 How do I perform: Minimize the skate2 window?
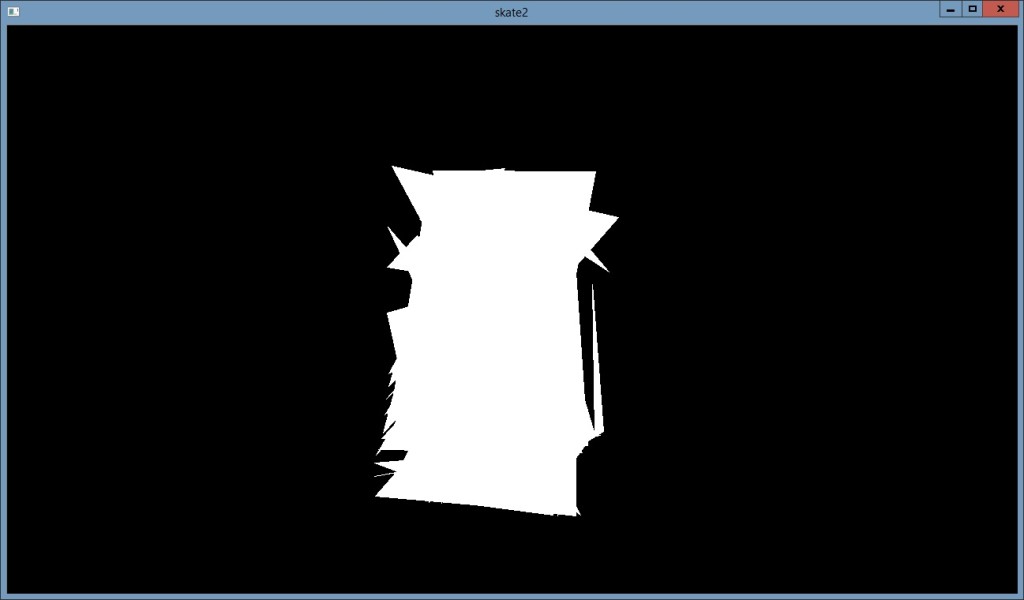click(x=950, y=9)
